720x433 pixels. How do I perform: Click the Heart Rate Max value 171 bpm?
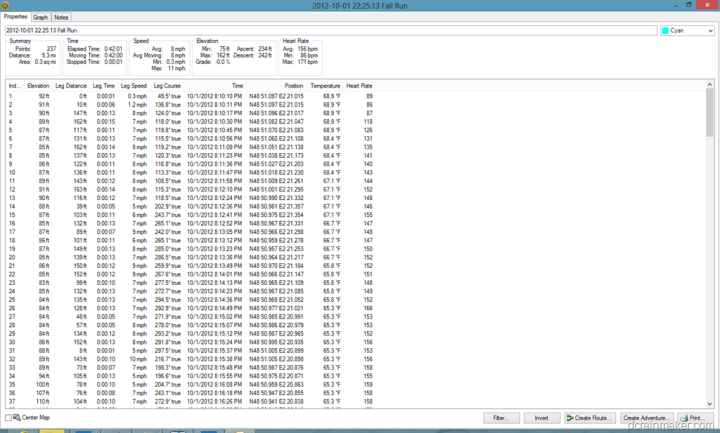[307, 62]
